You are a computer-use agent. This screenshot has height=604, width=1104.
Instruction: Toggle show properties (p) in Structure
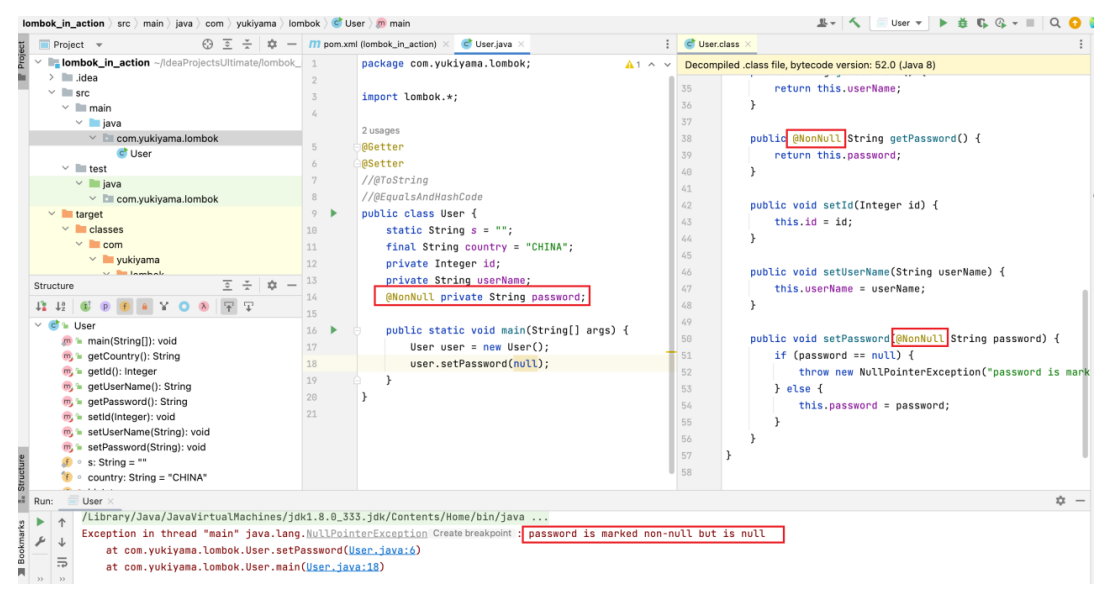[x=105, y=306]
